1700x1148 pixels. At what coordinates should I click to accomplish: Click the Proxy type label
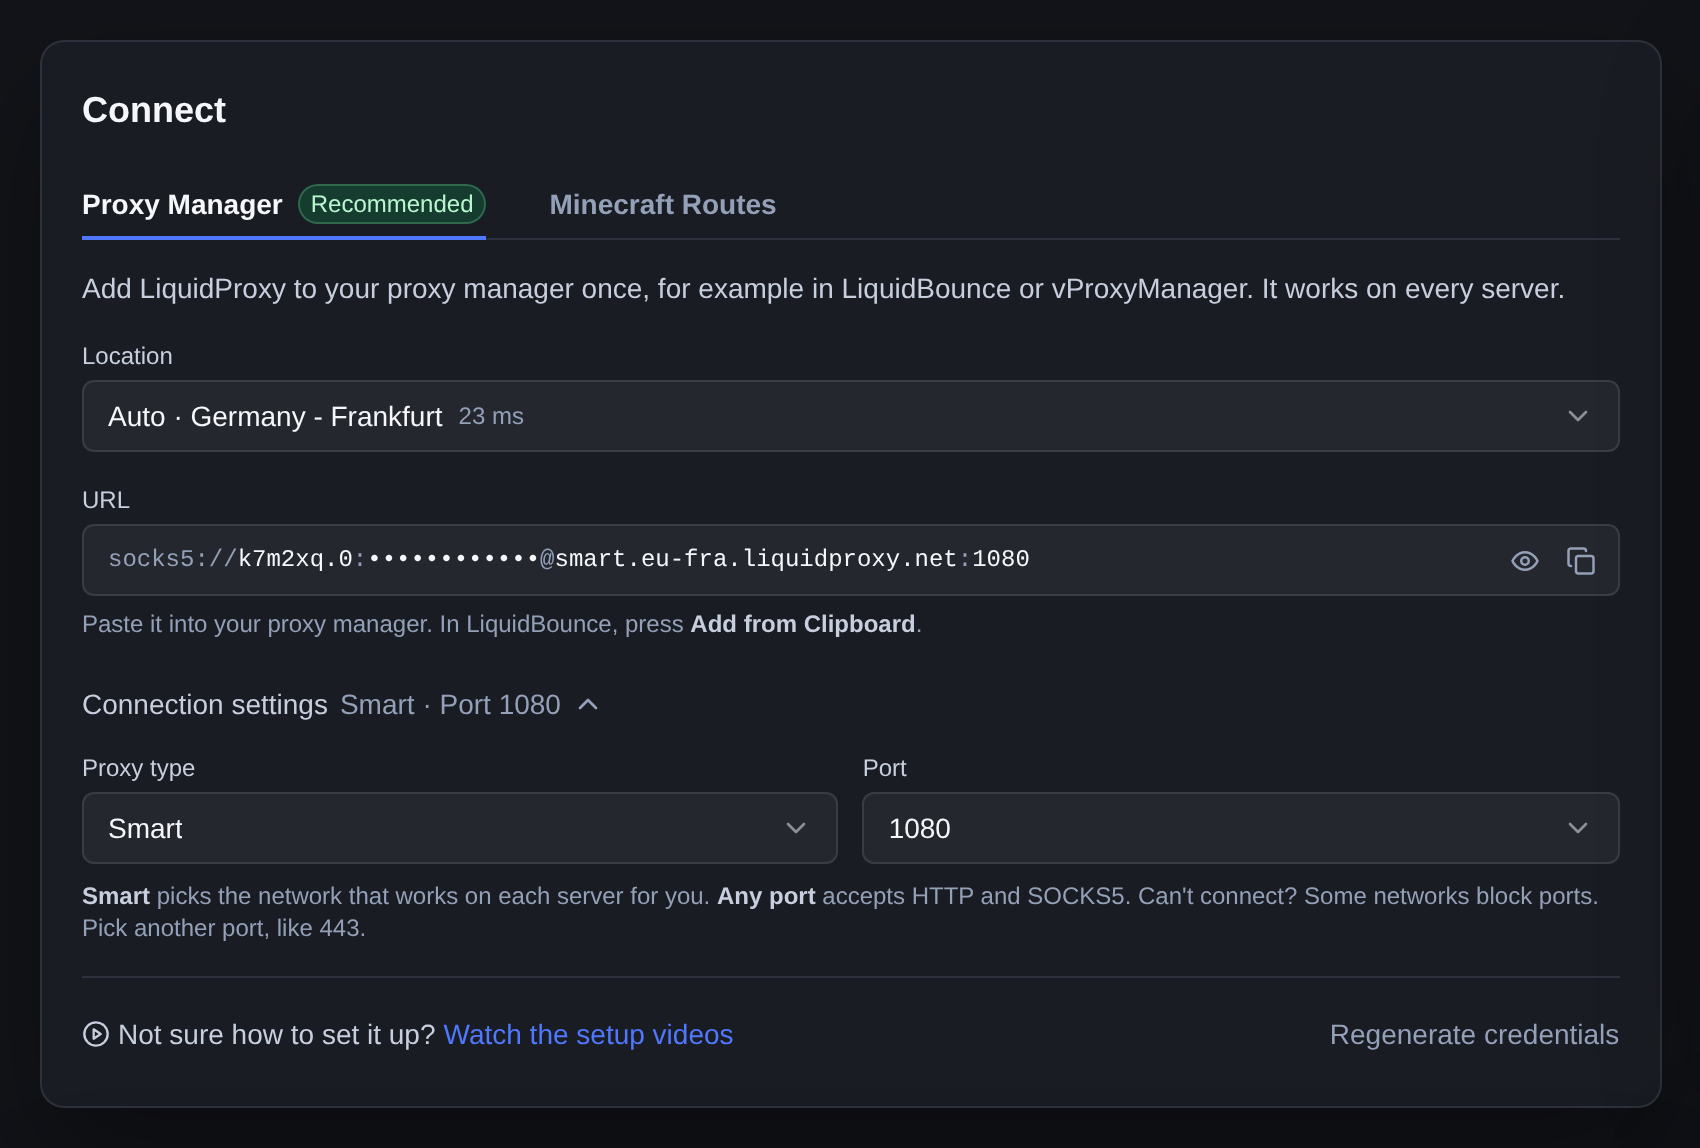pyautogui.click(x=139, y=768)
